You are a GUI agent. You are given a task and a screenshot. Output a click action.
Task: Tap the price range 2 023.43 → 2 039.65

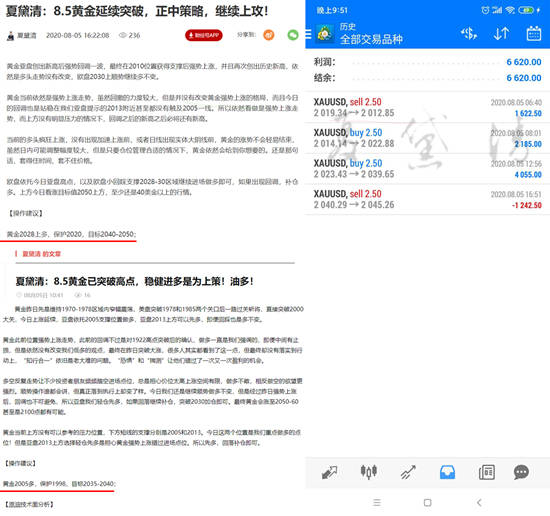tap(354, 174)
